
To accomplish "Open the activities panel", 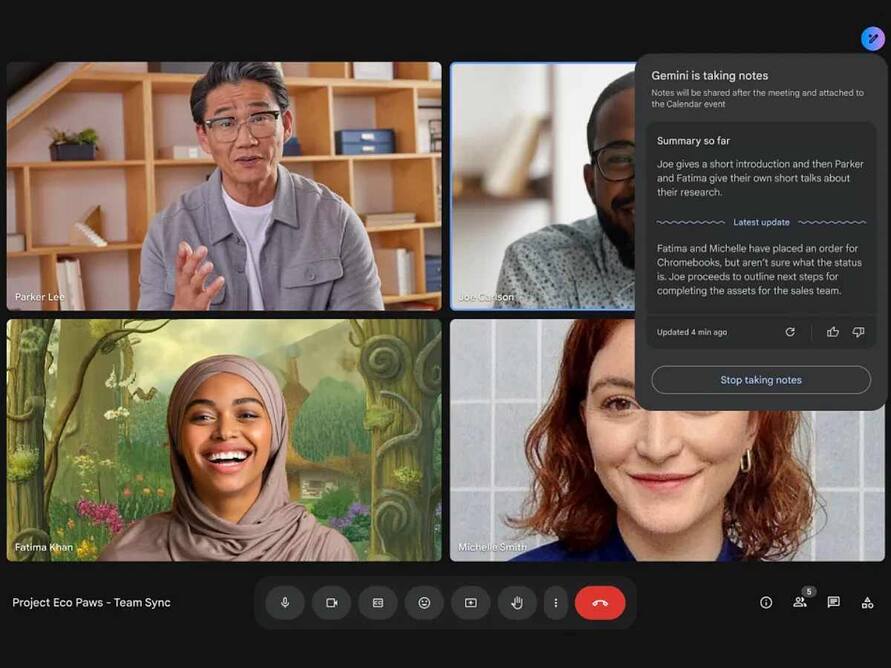I will click(x=867, y=602).
